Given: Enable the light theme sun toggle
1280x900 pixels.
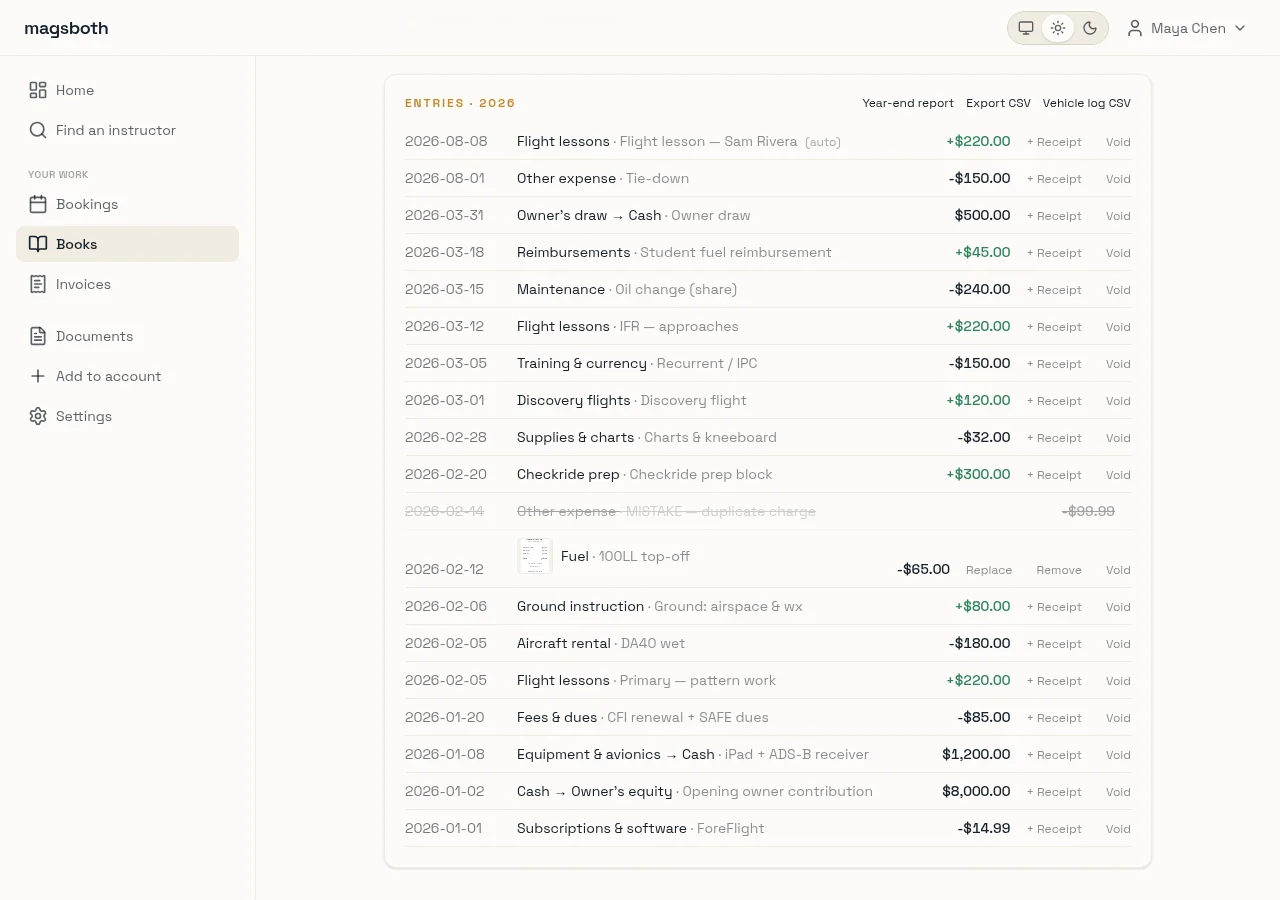Looking at the screenshot, I should pos(1058,28).
